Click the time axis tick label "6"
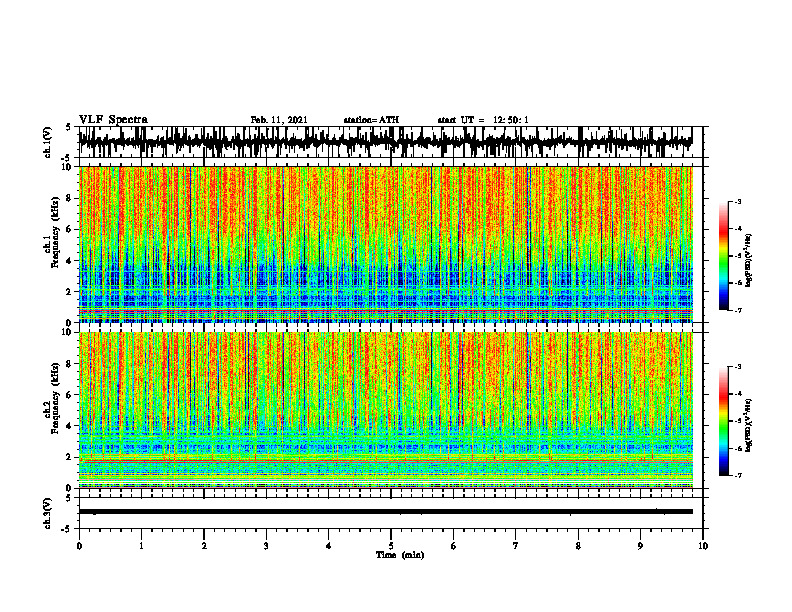Viewport: 792px width, 612px height. pyautogui.click(x=454, y=546)
